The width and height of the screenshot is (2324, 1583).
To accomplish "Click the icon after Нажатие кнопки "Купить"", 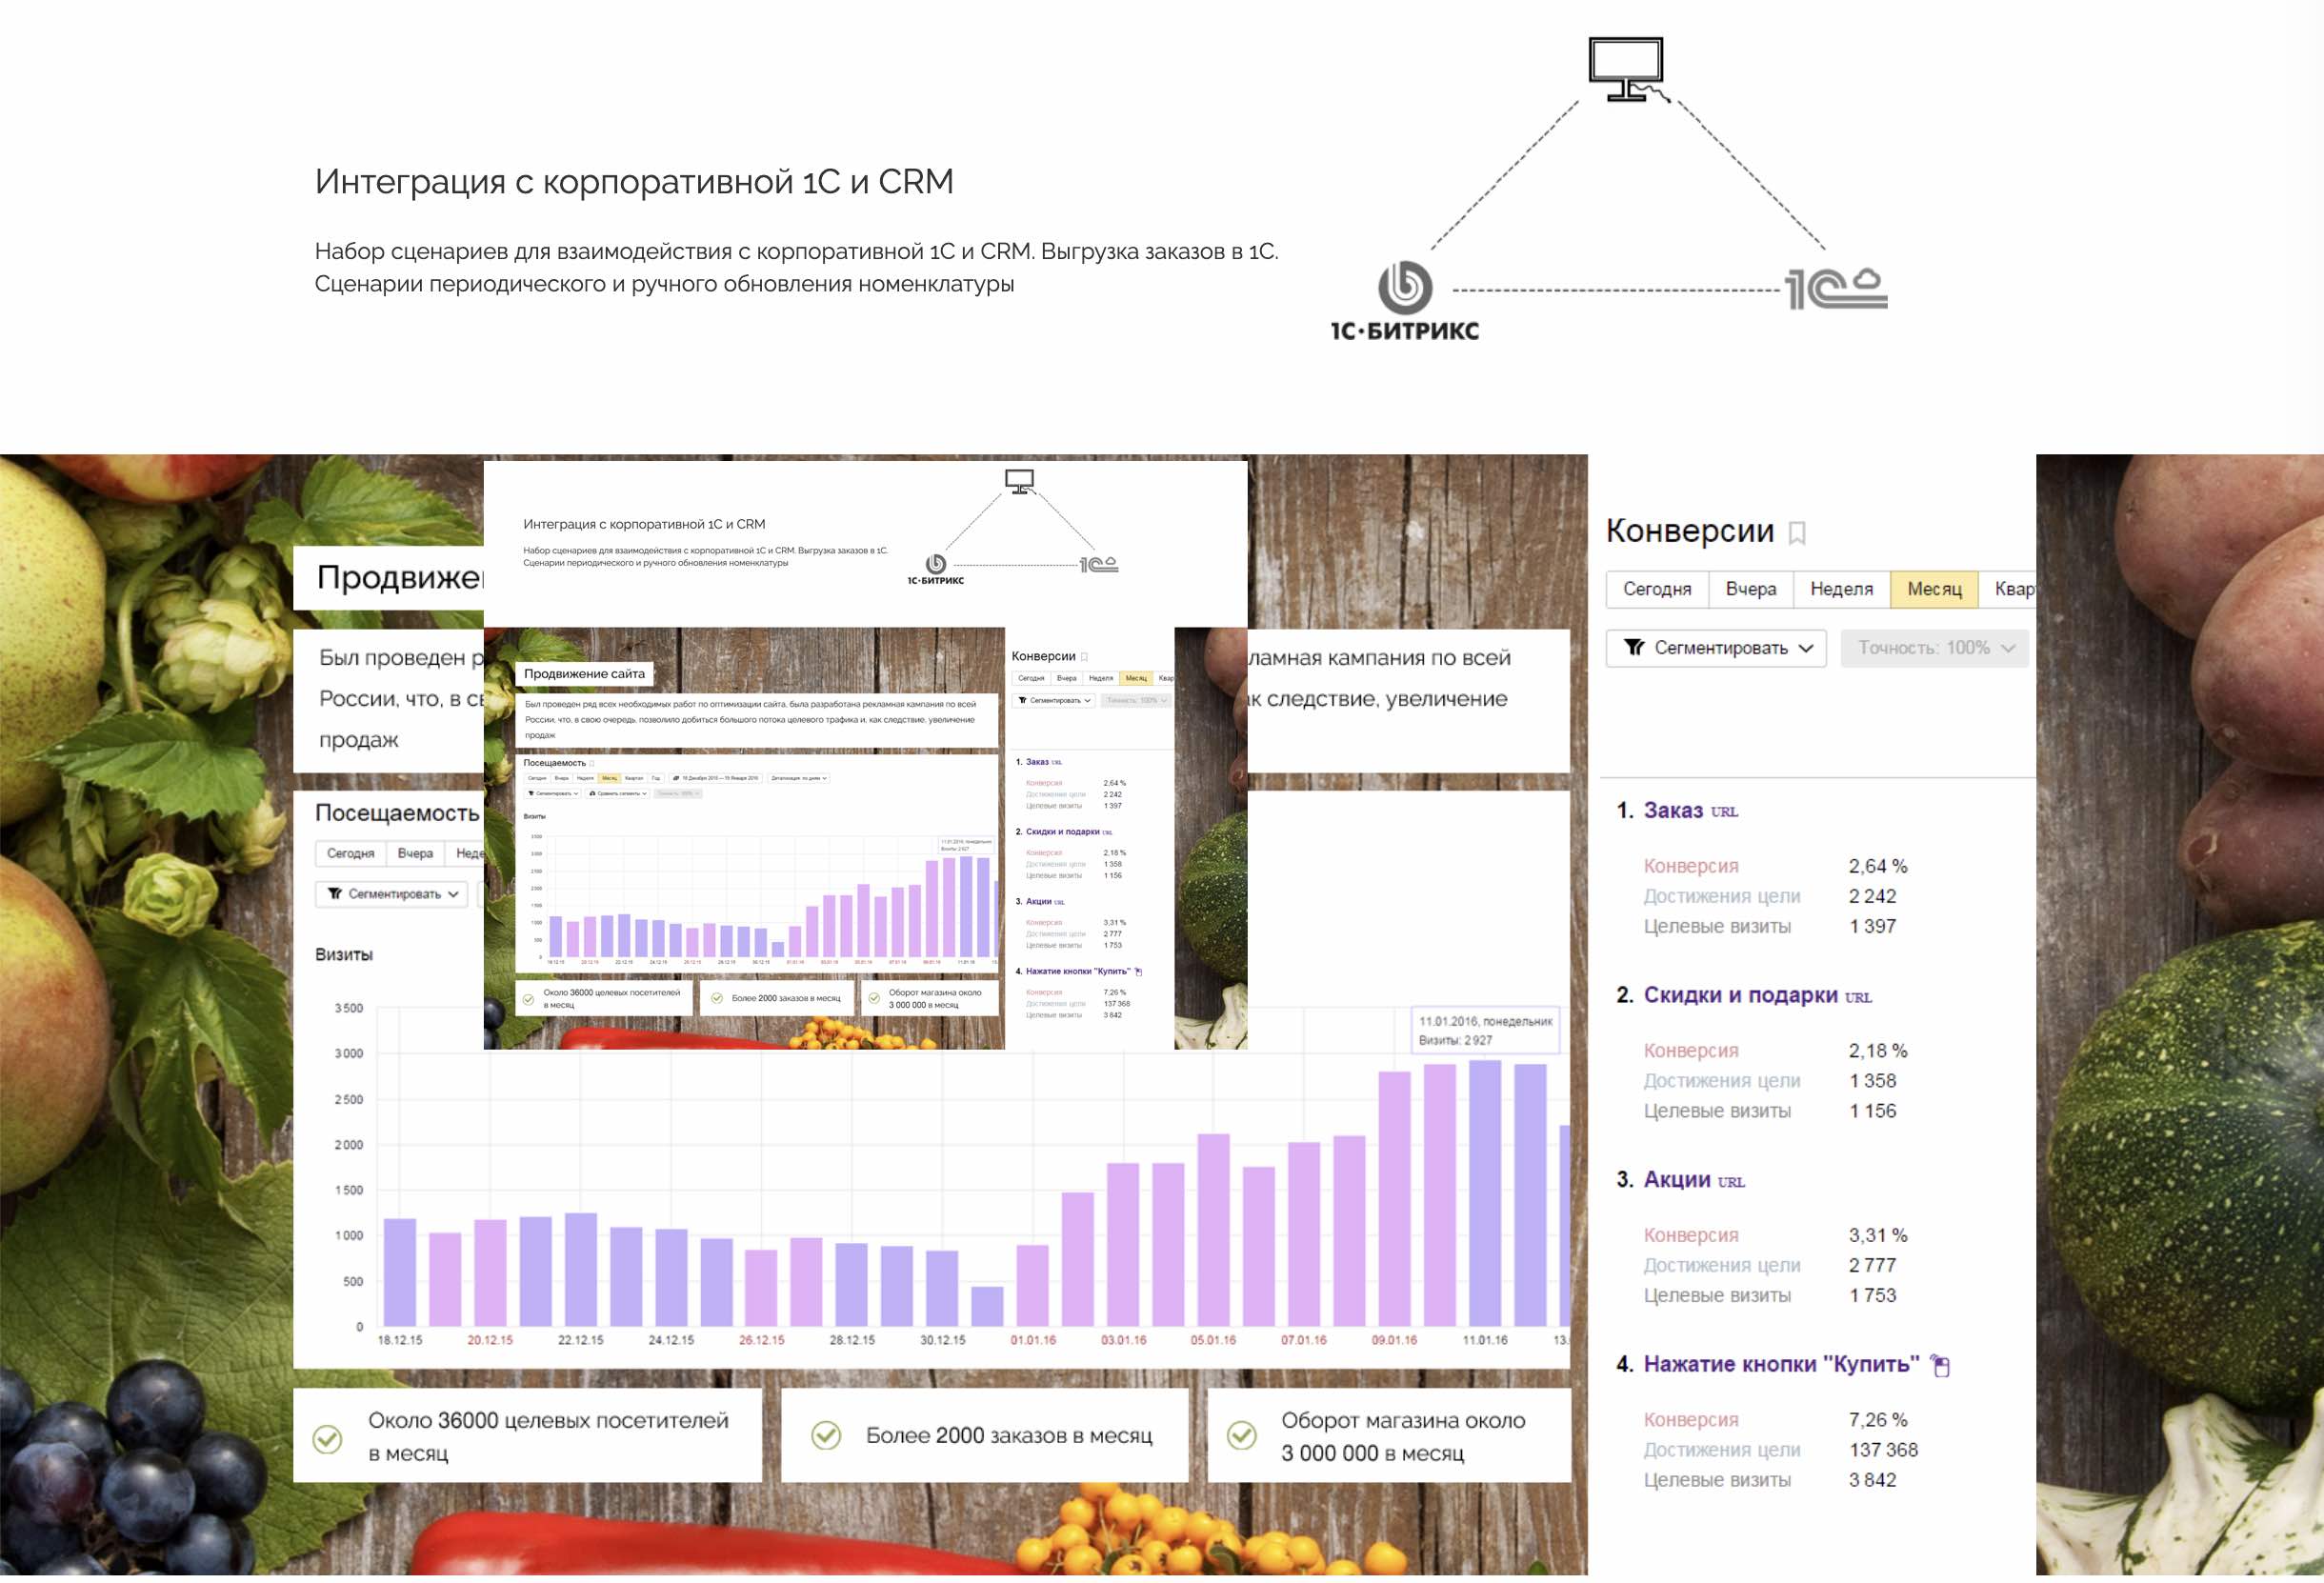I will [1941, 1365].
